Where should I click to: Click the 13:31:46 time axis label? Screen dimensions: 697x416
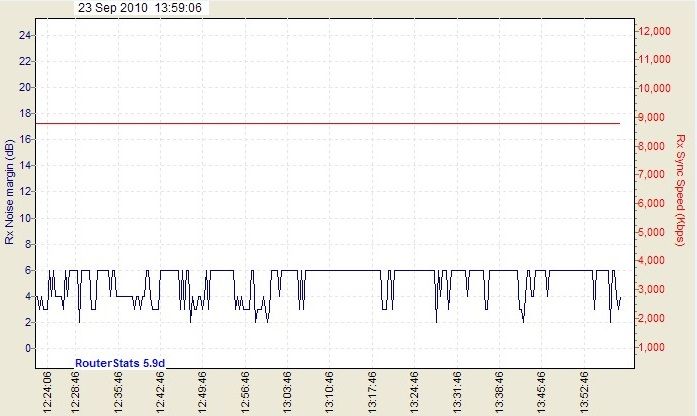tap(459, 390)
